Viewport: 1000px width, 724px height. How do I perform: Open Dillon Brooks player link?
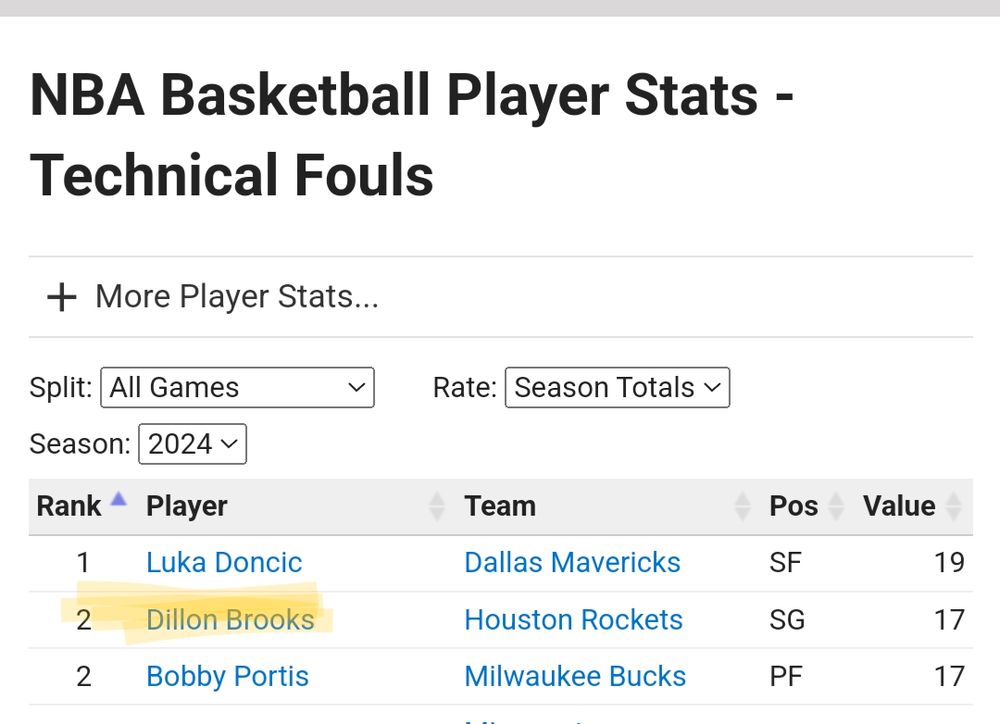[x=230, y=620]
